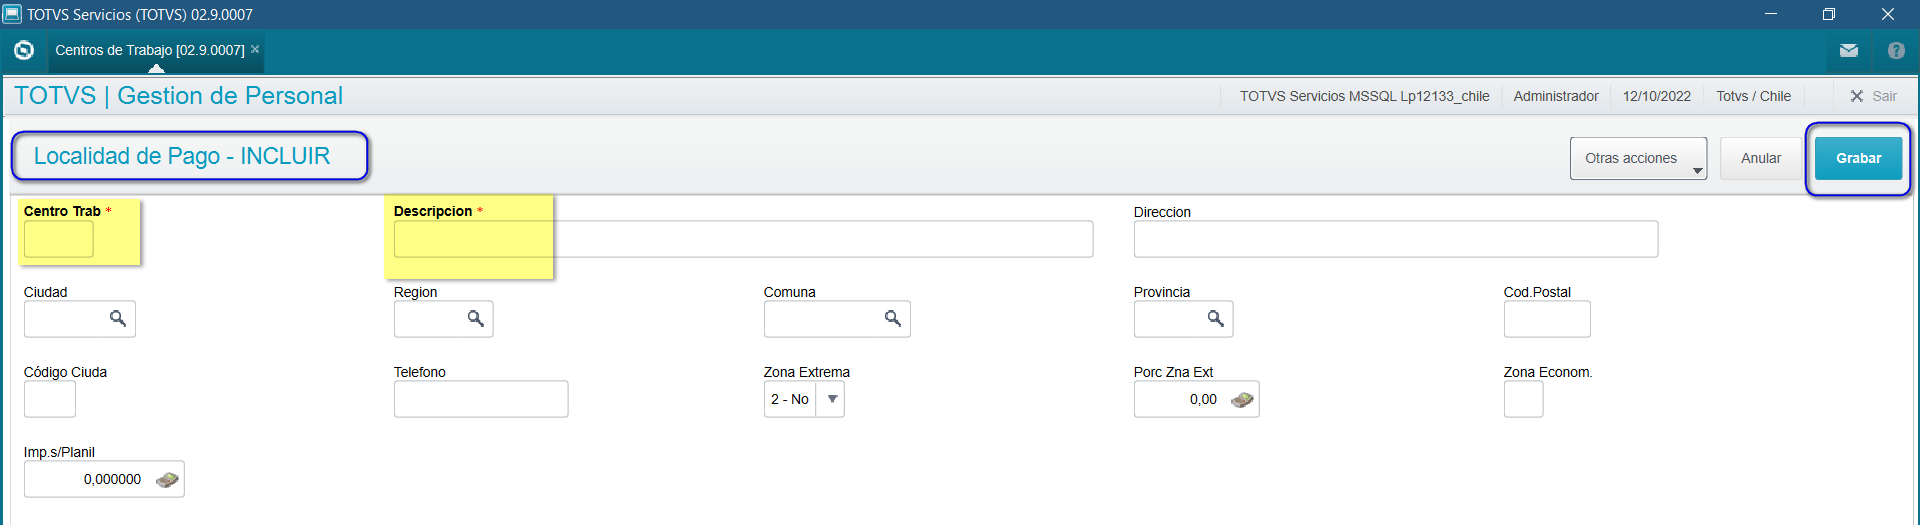Open calculator icon in Imp.s/Planil field
The height and width of the screenshot is (525, 1920).
168,479
